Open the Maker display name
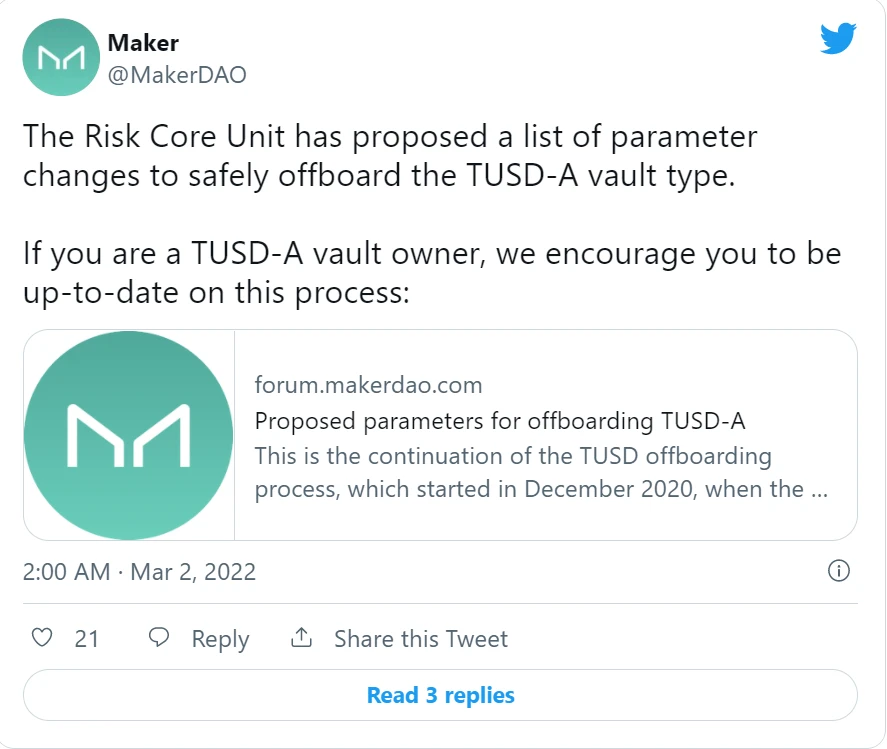Screen dimensions: 887x749 pyautogui.click(x=143, y=43)
